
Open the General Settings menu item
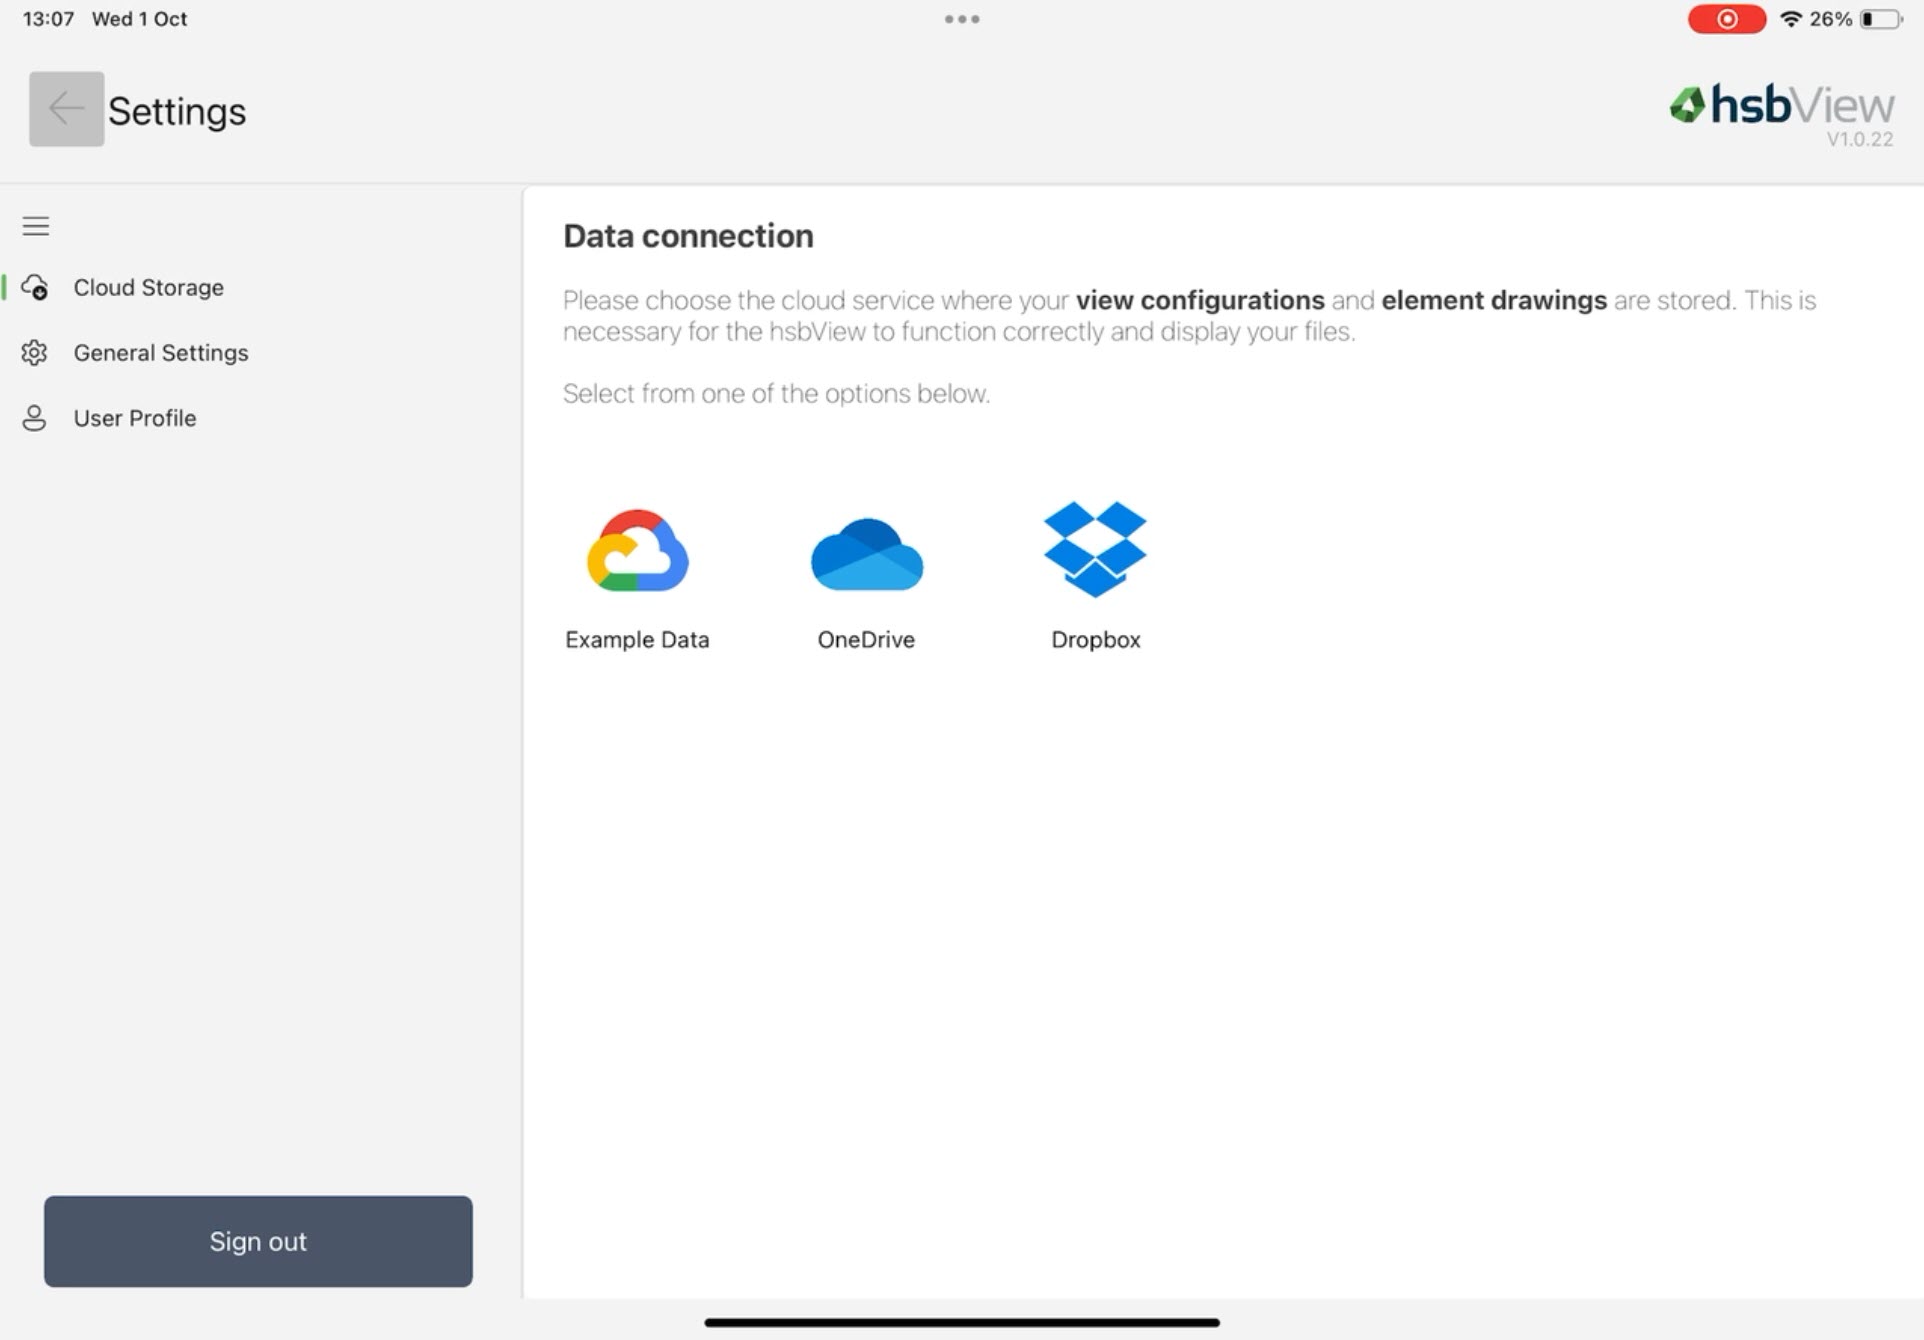(x=160, y=353)
